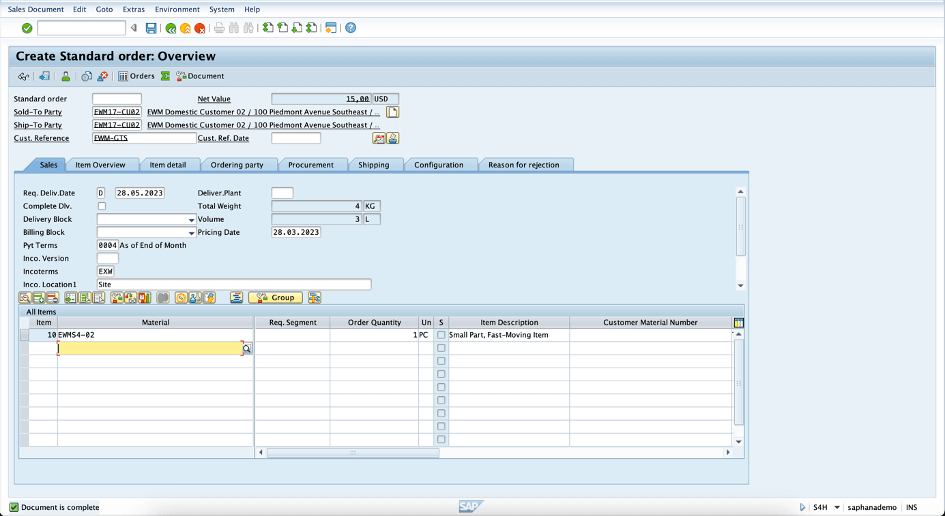Click the Material column header
This screenshot has height=516, width=945.
coord(155,322)
